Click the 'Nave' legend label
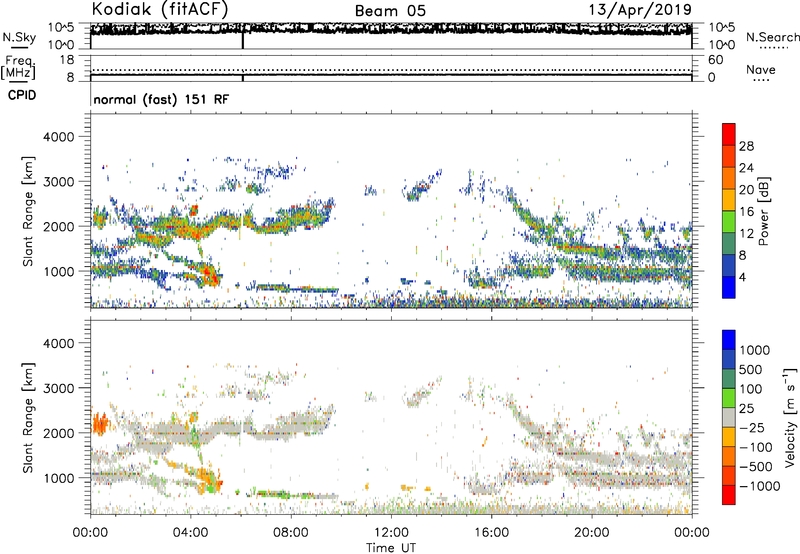Viewport: 800px width, 554px height. click(x=761, y=69)
